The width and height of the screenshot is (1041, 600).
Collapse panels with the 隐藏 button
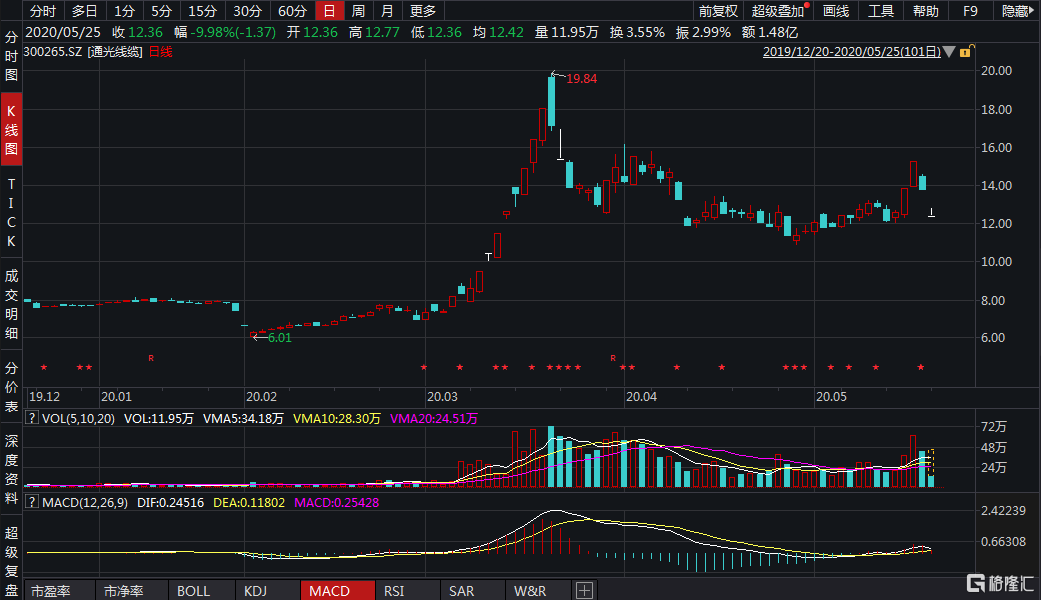[x=1016, y=11]
